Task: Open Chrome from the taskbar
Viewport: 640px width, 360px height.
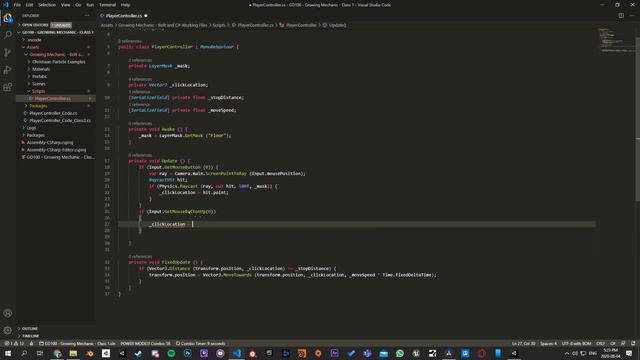Action: pyautogui.click(x=57, y=353)
